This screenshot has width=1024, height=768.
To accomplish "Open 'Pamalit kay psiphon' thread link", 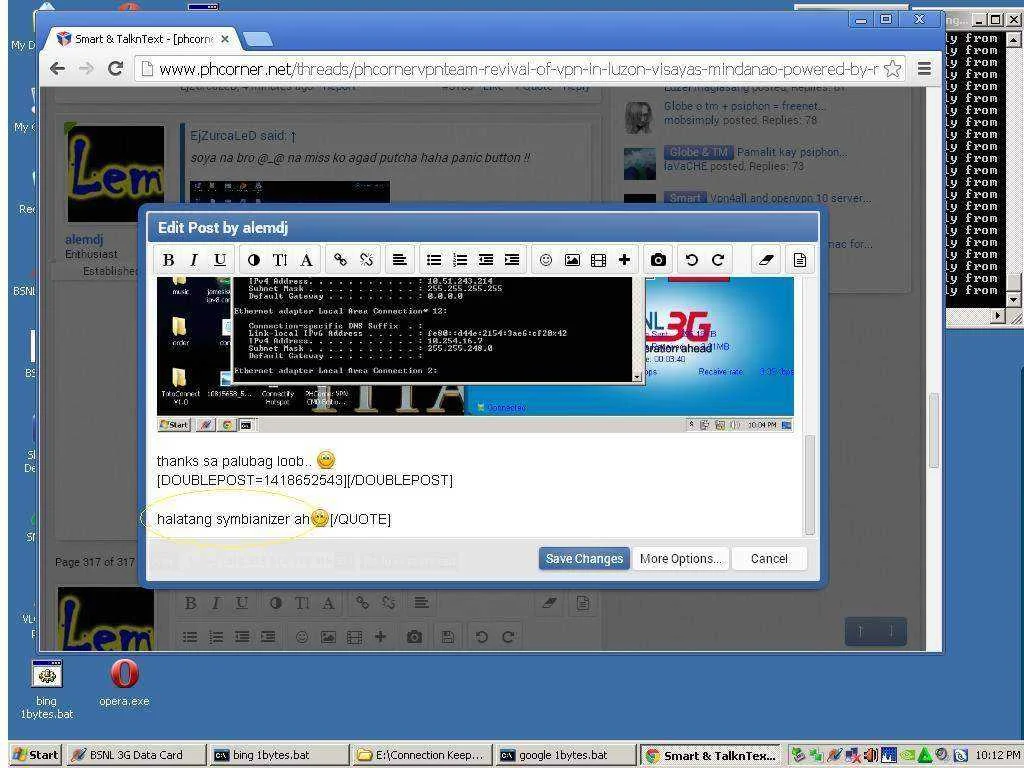I will [x=792, y=152].
